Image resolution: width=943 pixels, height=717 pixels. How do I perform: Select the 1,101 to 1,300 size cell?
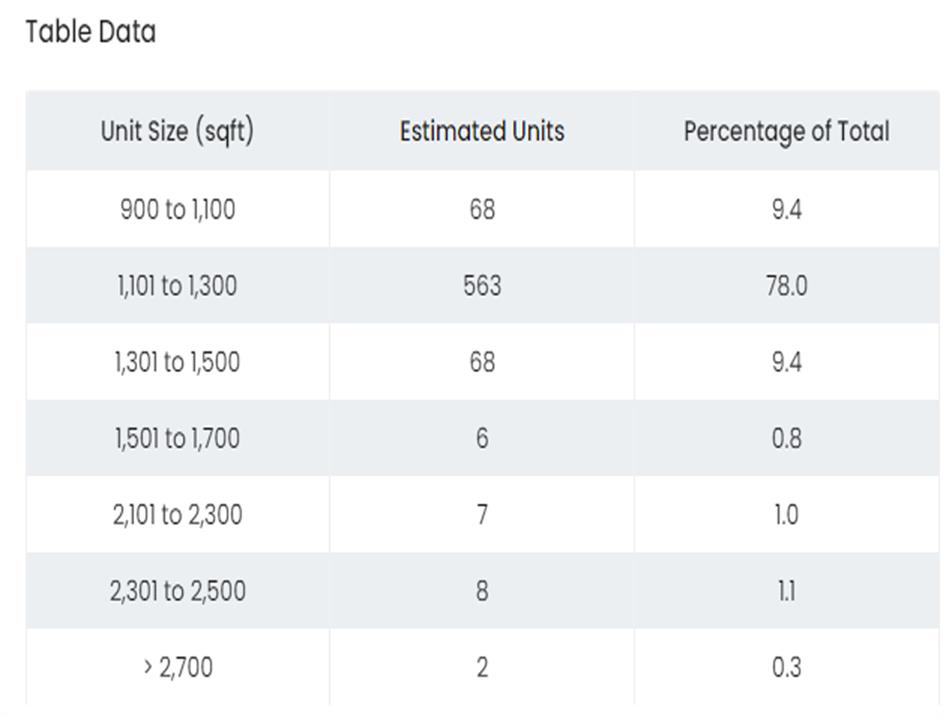click(x=177, y=286)
